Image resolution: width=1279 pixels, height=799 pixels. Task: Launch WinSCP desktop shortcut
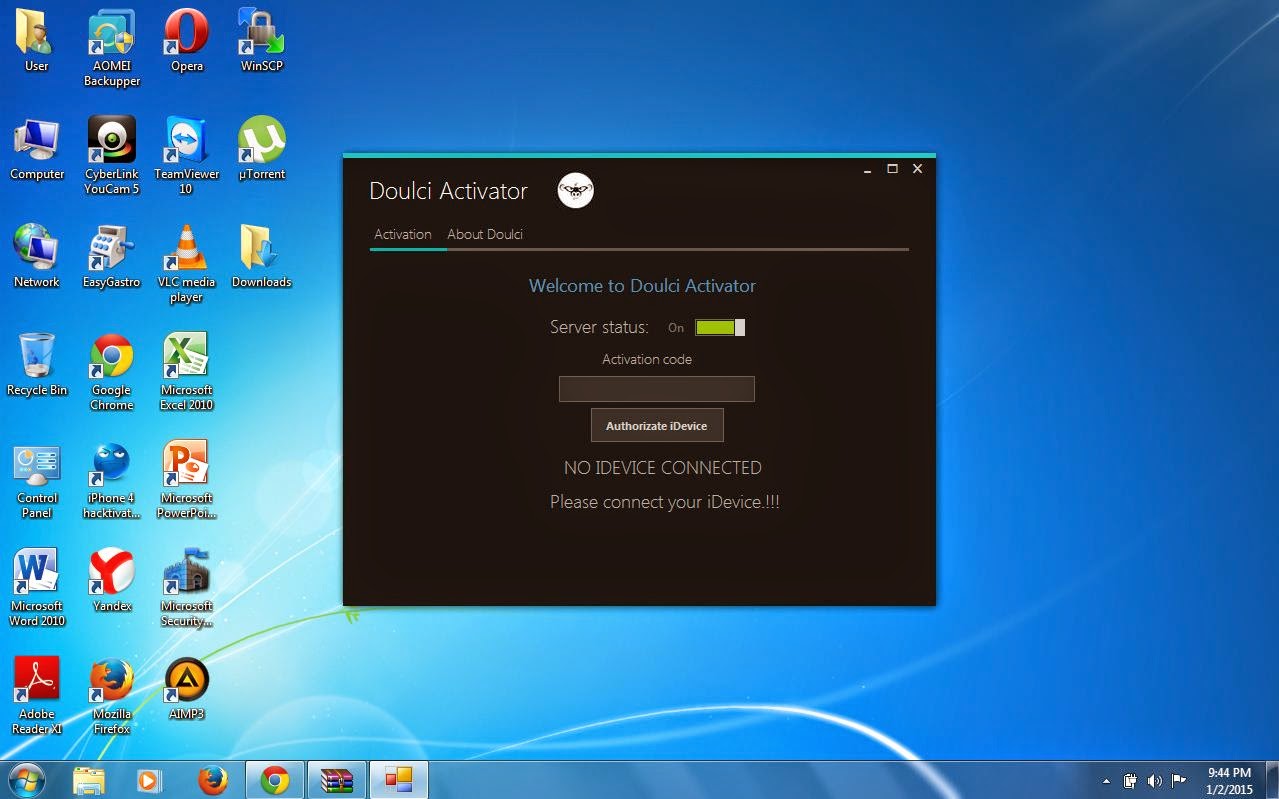(x=262, y=40)
